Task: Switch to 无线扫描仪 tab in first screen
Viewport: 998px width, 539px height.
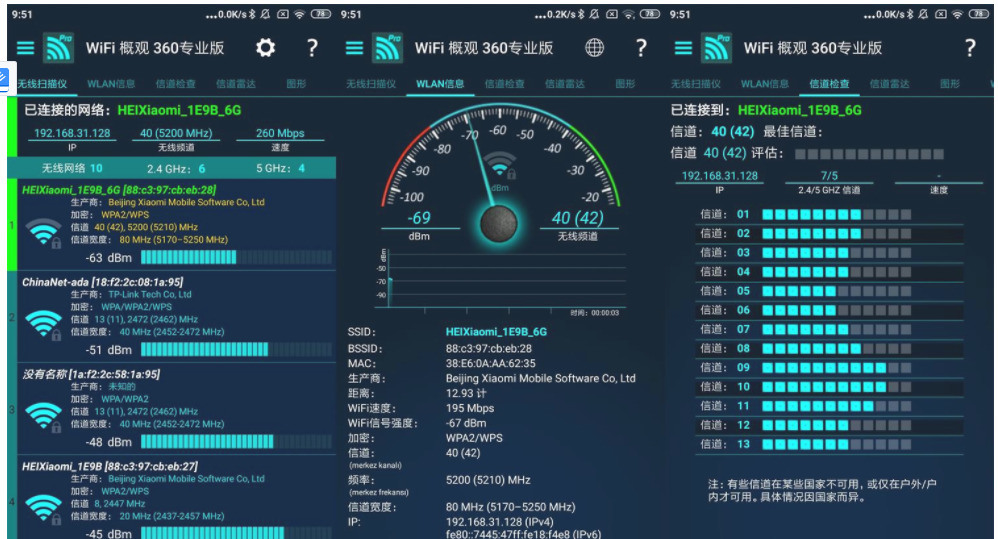Action: 42,84
